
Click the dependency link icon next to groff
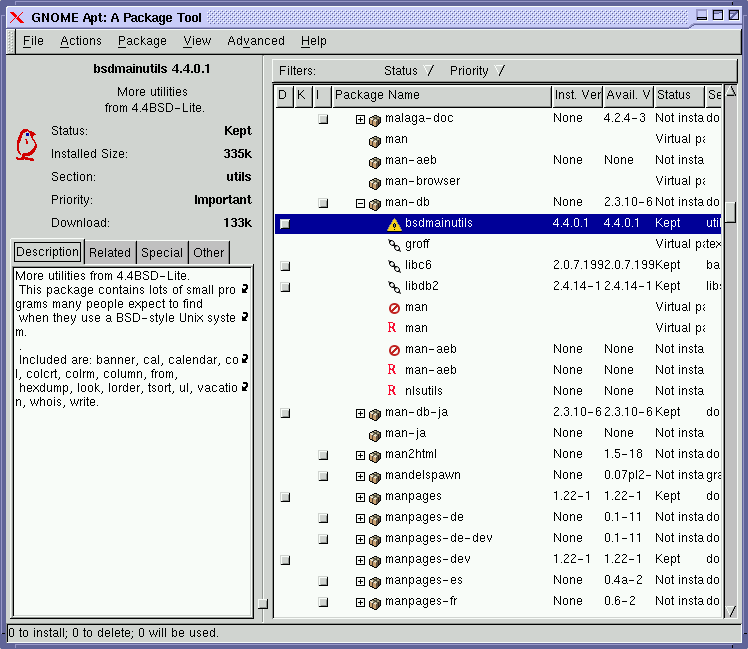(394, 245)
